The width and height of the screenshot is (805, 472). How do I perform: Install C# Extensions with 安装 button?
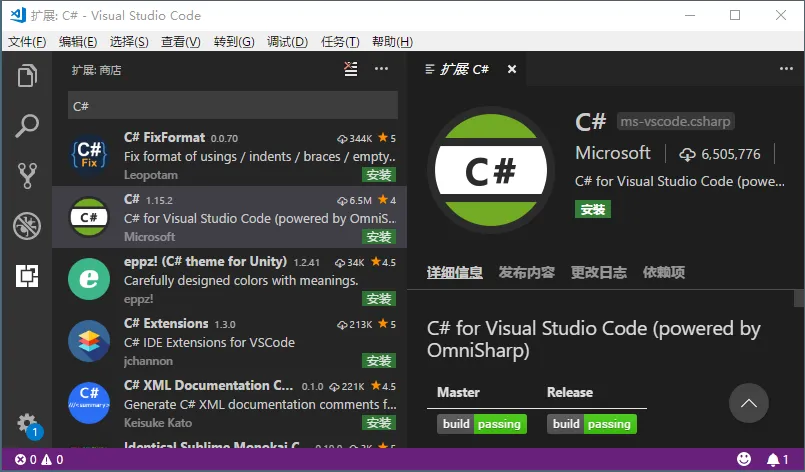[x=379, y=361]
